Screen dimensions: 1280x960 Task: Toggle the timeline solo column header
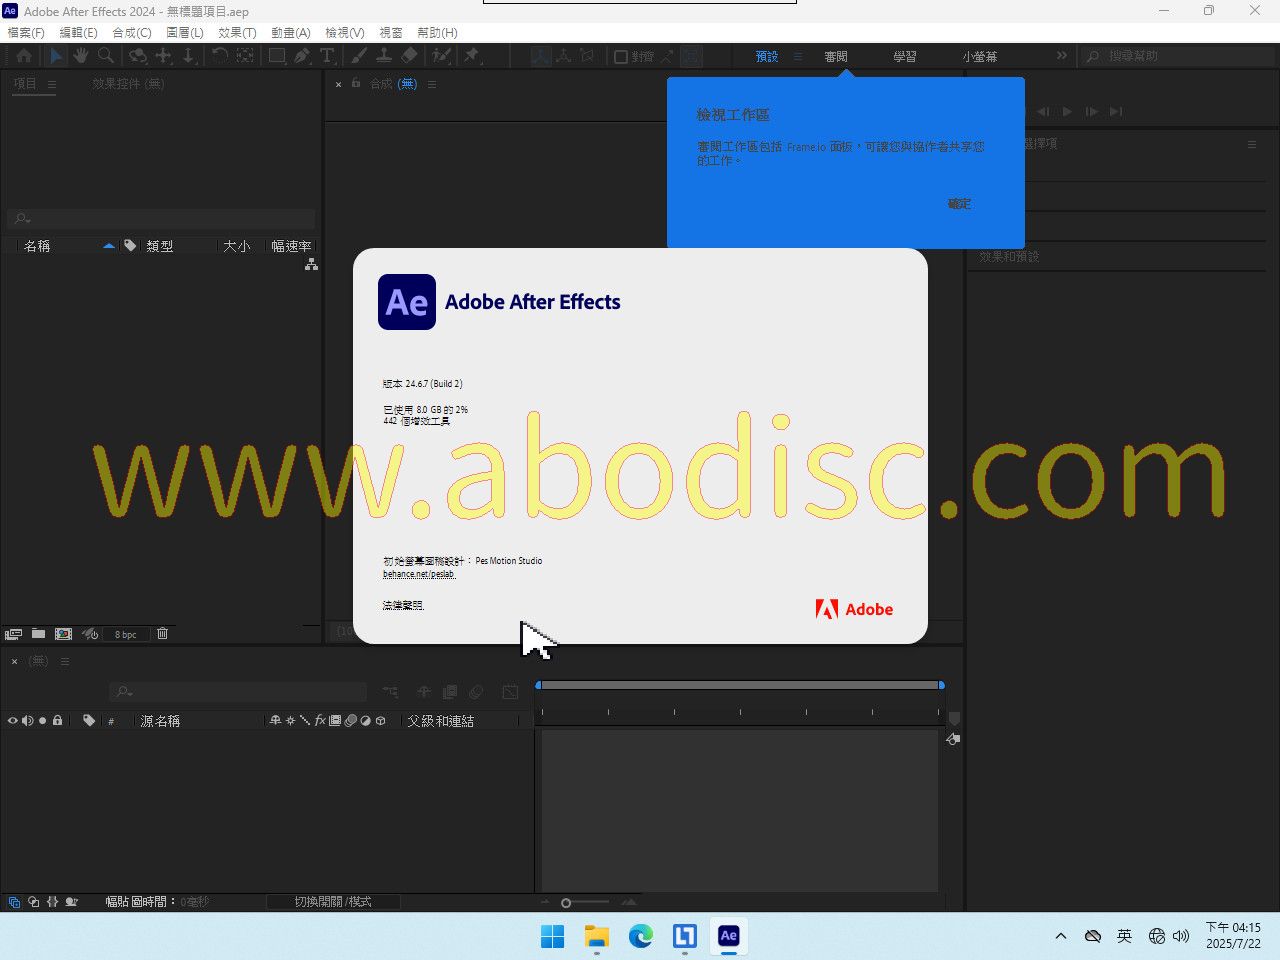click(43, 720)
